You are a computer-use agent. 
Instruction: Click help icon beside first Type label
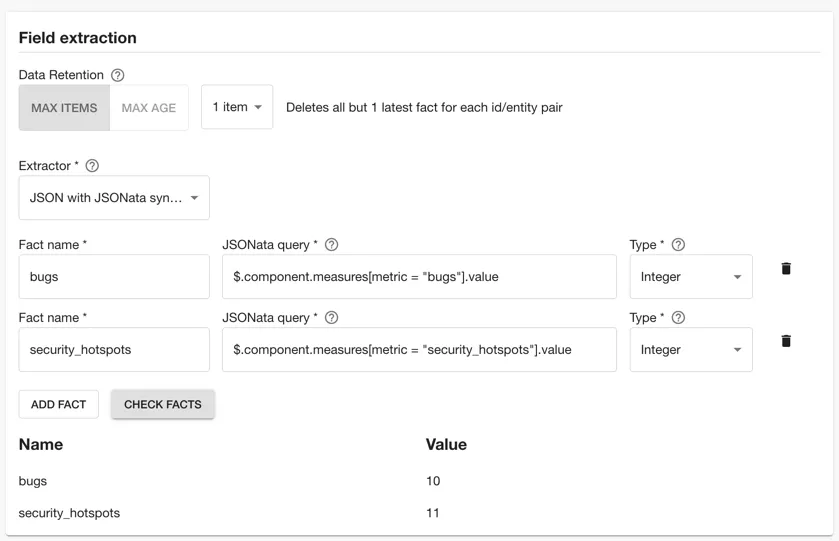click(x=678, y=245)
